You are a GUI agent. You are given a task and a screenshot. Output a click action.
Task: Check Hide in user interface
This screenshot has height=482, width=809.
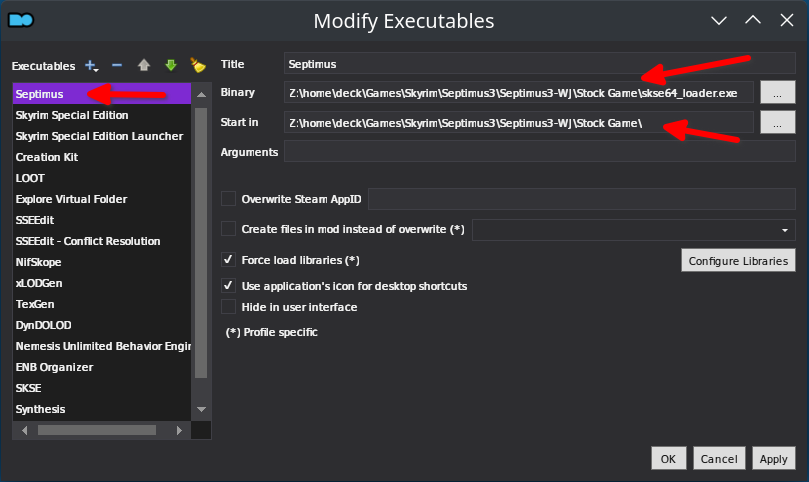tap(228, 307)
